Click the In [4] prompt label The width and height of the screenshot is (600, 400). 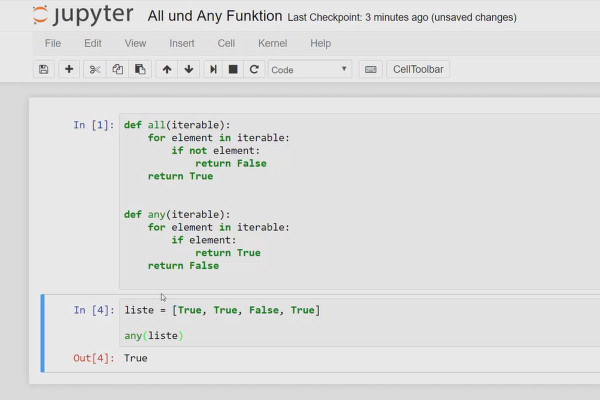pyautogui.click(x=94, y=310)
